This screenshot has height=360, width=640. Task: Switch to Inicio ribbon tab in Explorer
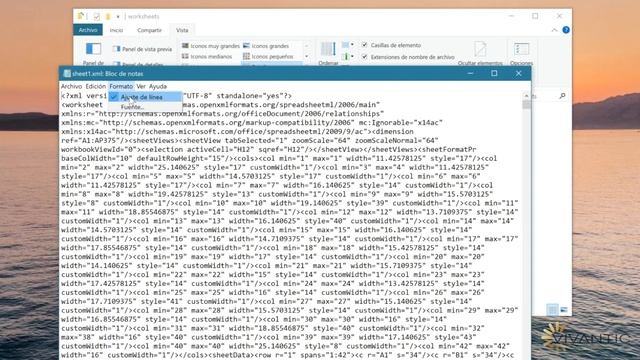116,30
